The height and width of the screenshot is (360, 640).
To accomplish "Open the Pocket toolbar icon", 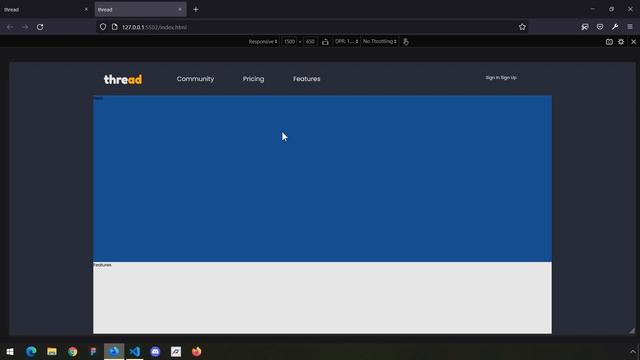I will (600, 27).
